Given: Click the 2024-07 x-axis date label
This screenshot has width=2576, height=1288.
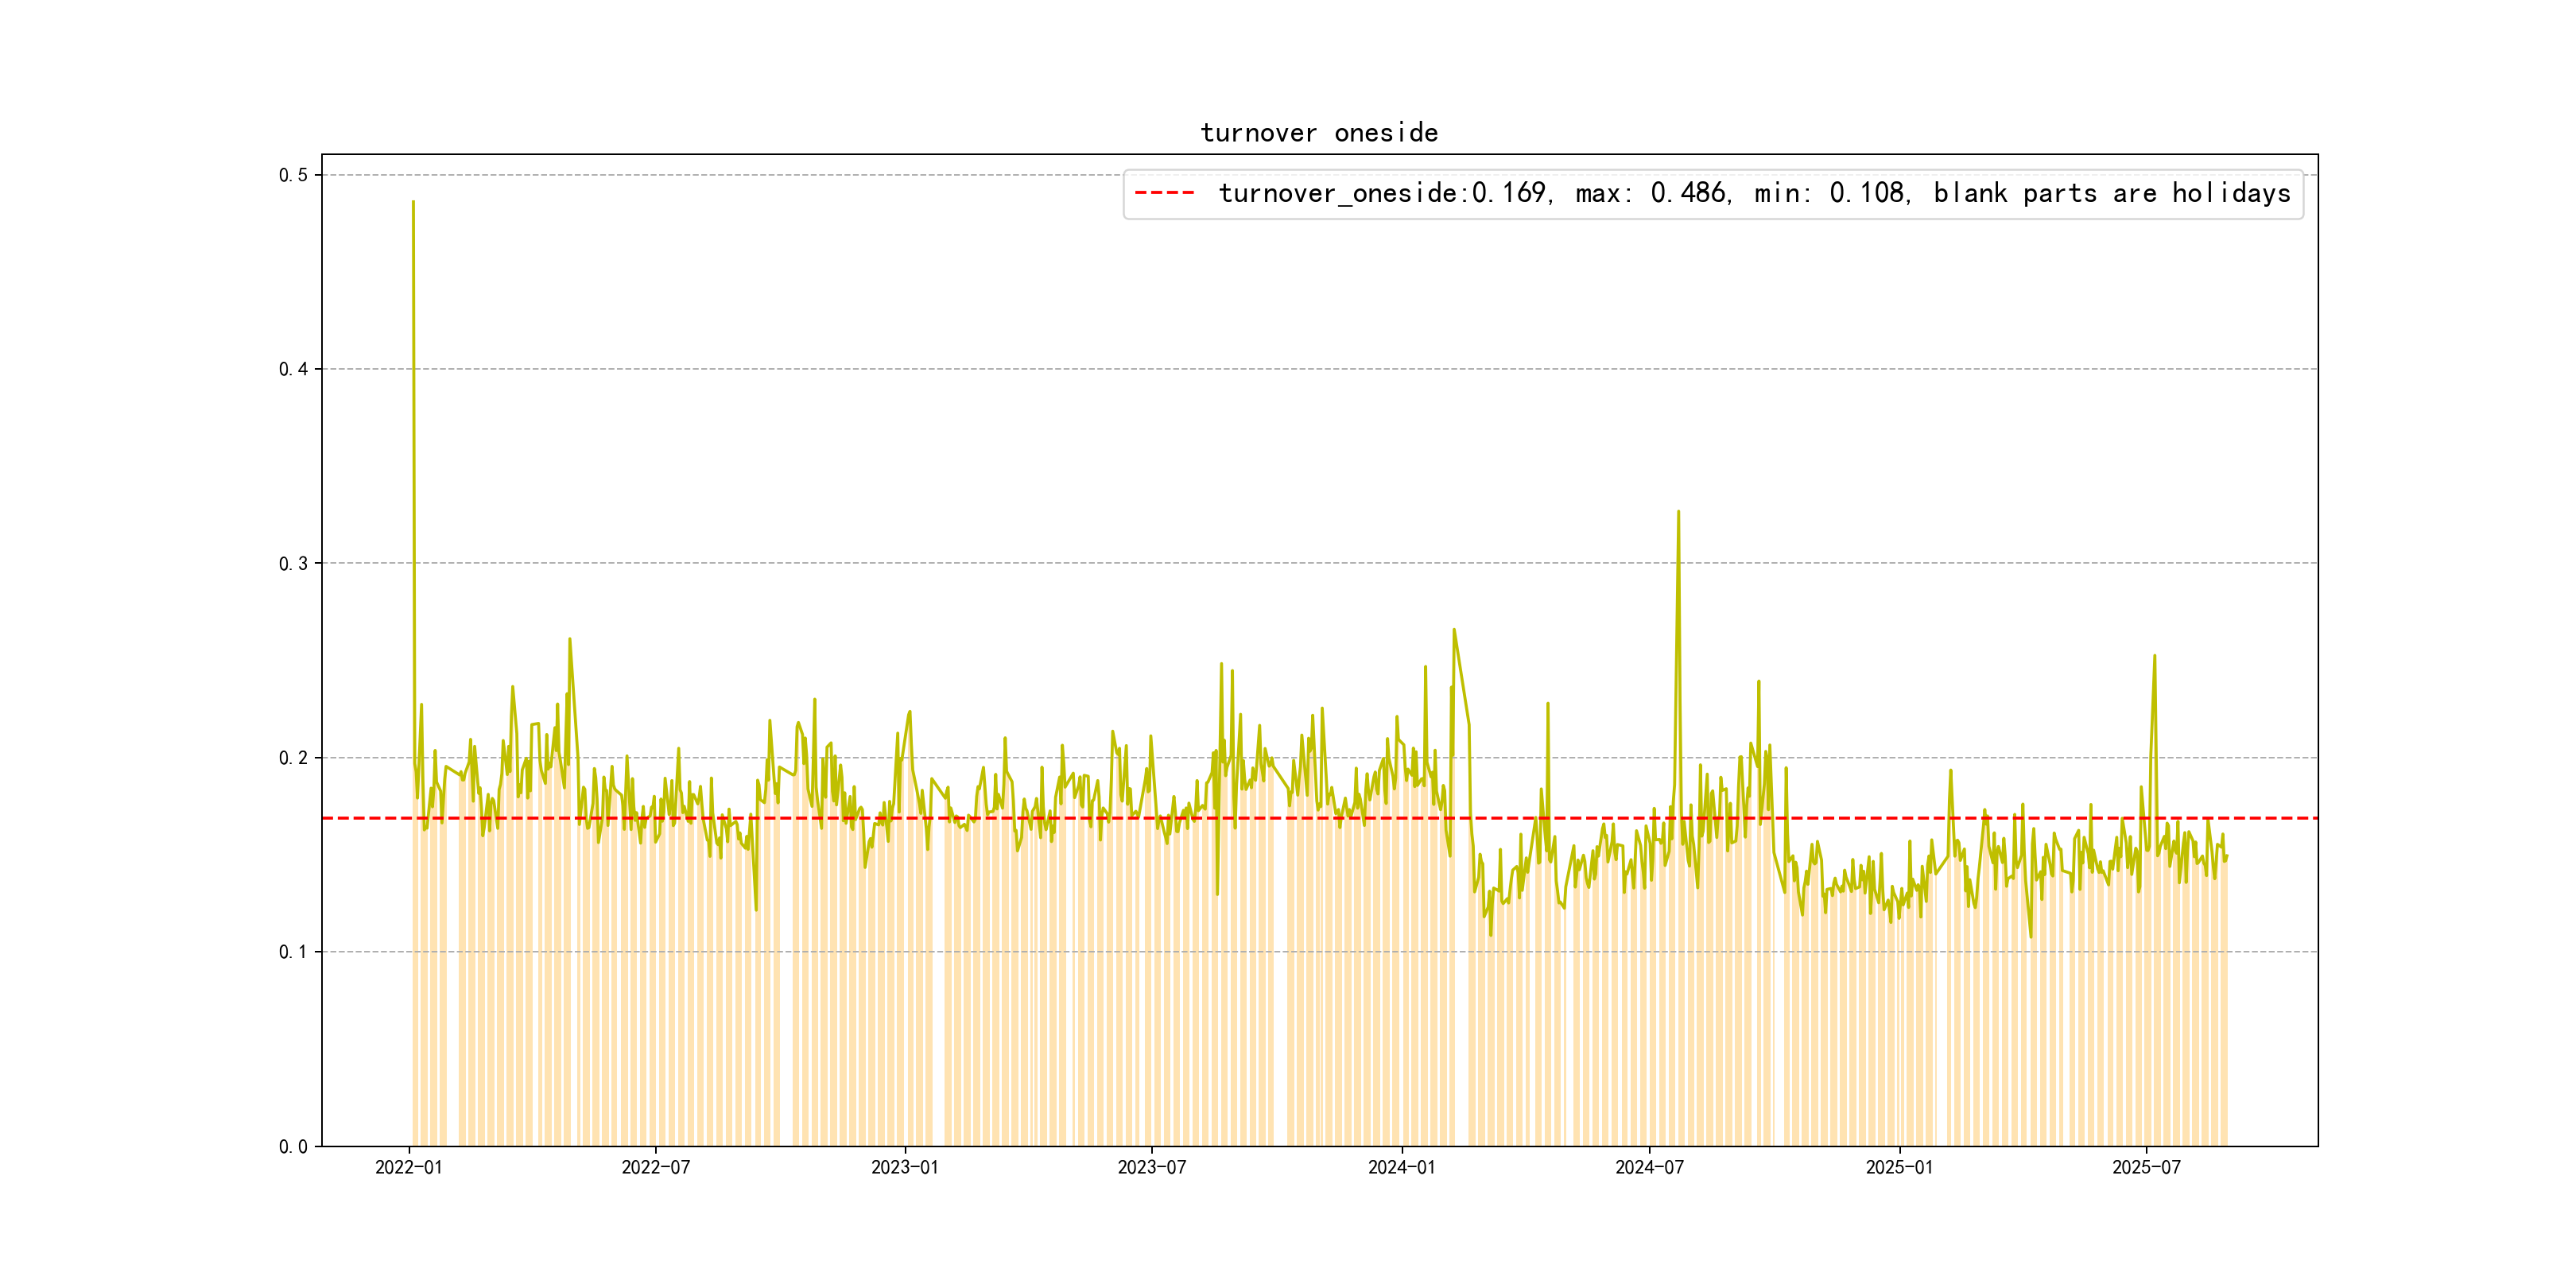Looking at the screenshot, I should tap(1649, 1167).
